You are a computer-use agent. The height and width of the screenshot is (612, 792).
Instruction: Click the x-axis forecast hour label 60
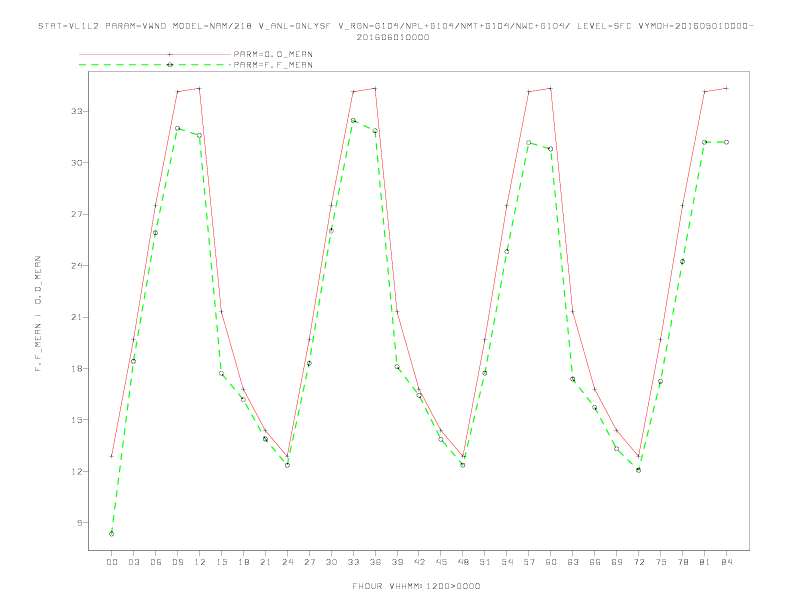tap(551, 562)
